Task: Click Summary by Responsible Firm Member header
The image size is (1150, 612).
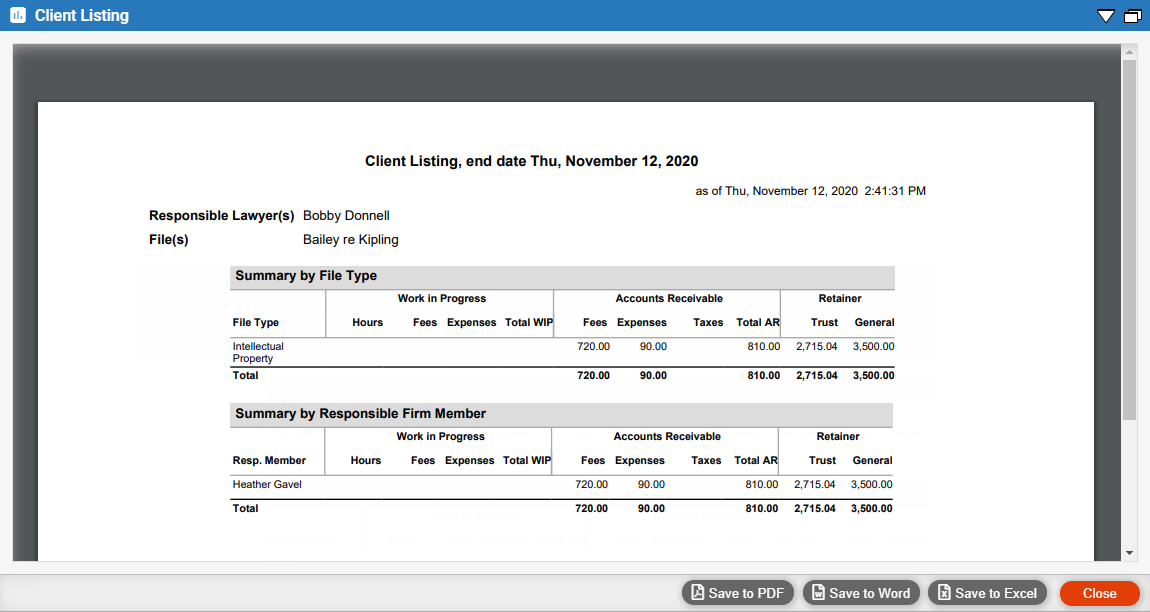Action: click(x=360, y=413)
